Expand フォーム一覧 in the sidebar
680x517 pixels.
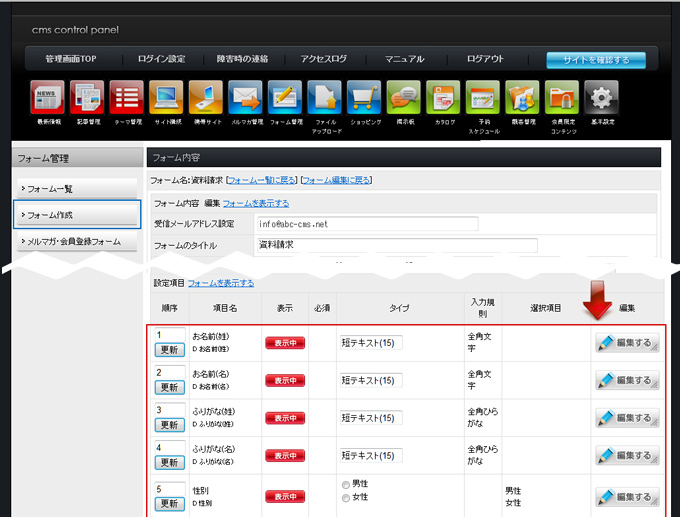(x=78, y=188)
